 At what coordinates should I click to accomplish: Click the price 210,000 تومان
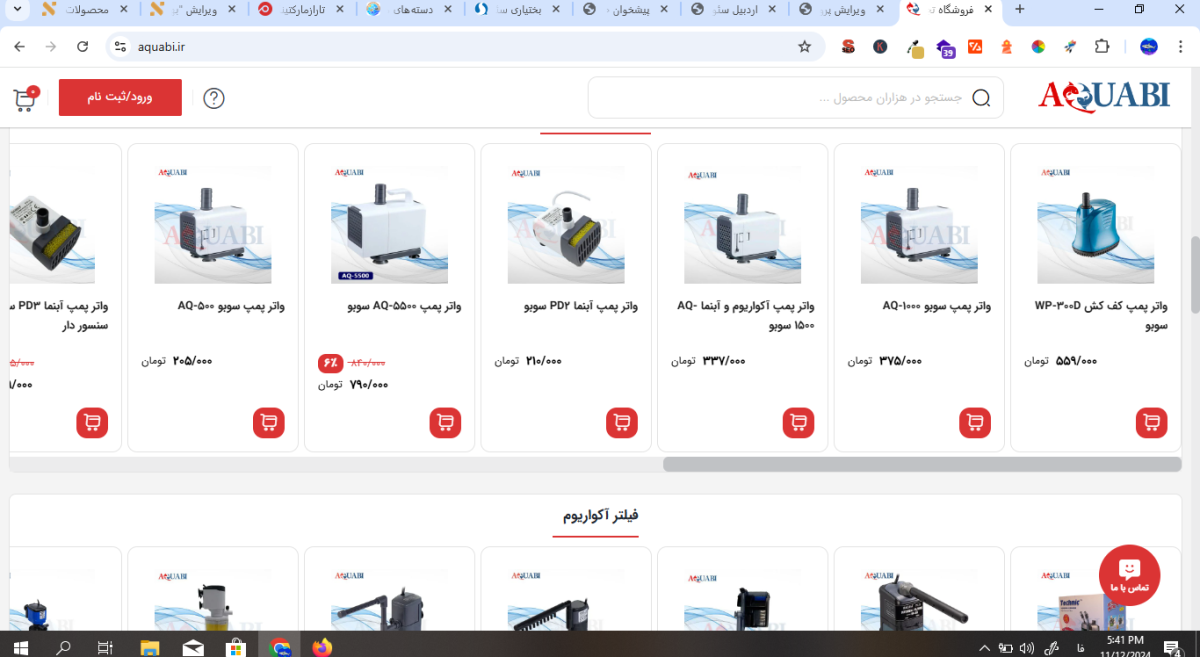(528, 361)
